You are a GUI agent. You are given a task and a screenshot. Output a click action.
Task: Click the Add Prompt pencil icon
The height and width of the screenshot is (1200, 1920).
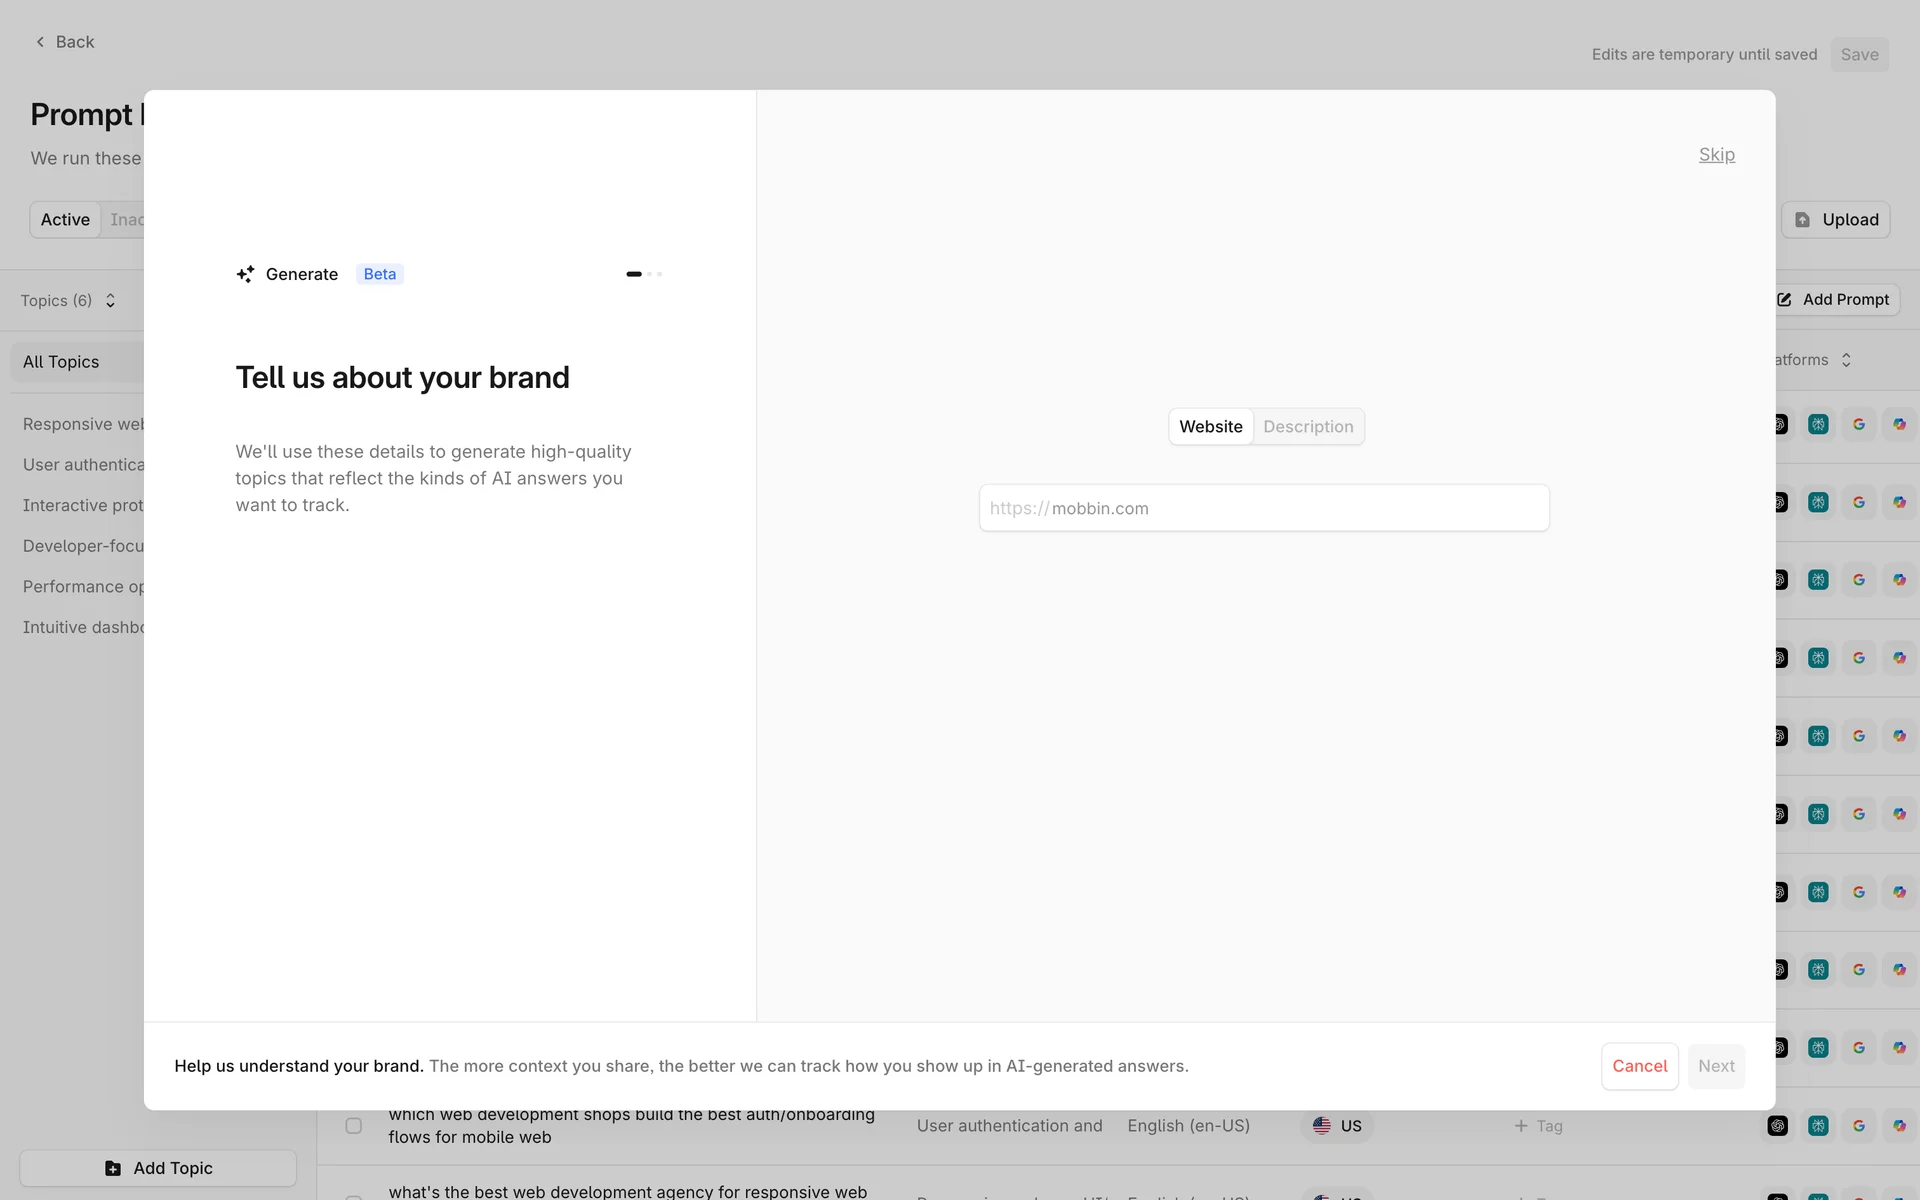(x=1784, y=300)
